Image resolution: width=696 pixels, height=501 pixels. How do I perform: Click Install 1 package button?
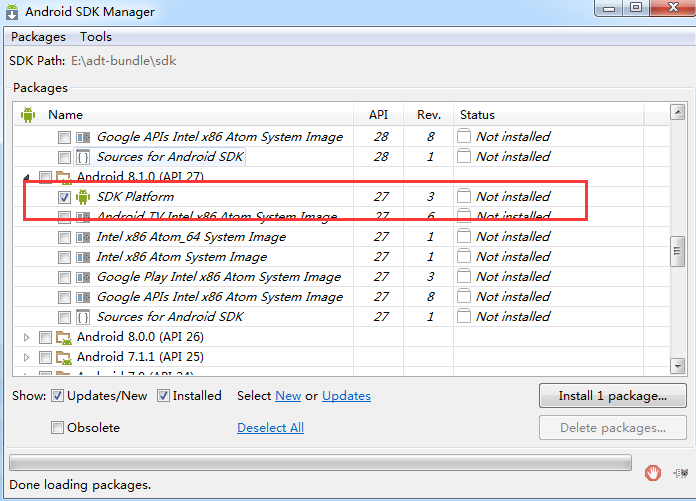[613, 395]
